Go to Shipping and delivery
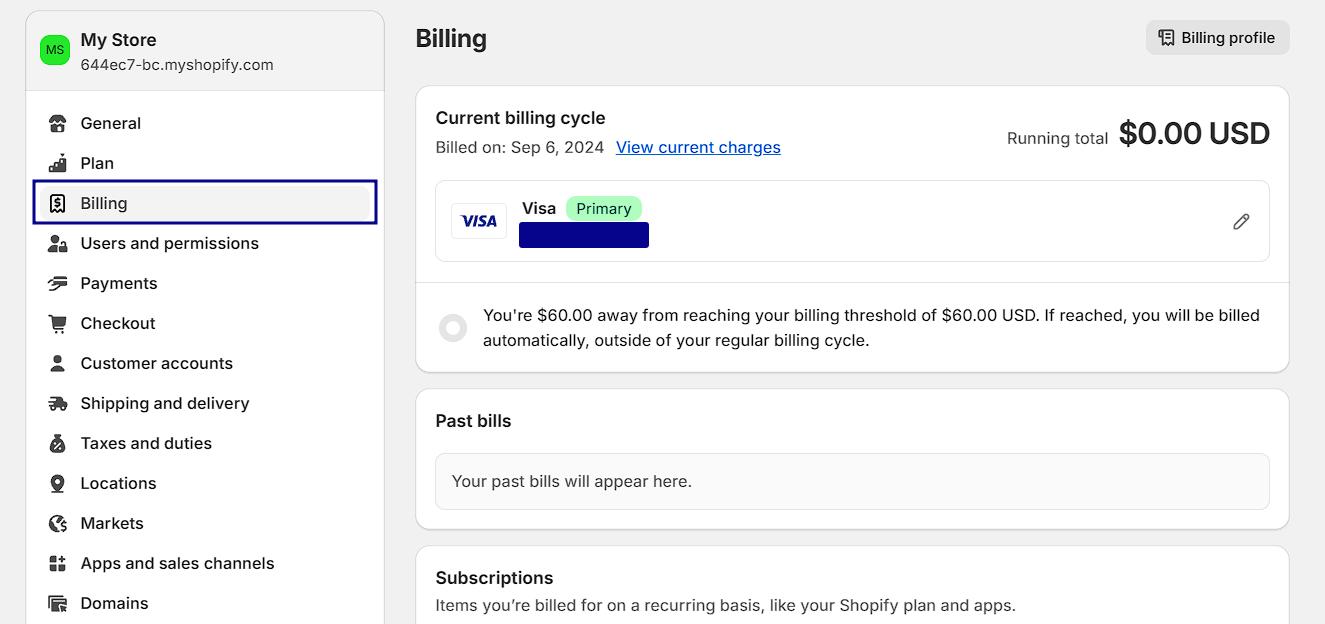The image size is (1325, 624). click(x=205, y=403)
